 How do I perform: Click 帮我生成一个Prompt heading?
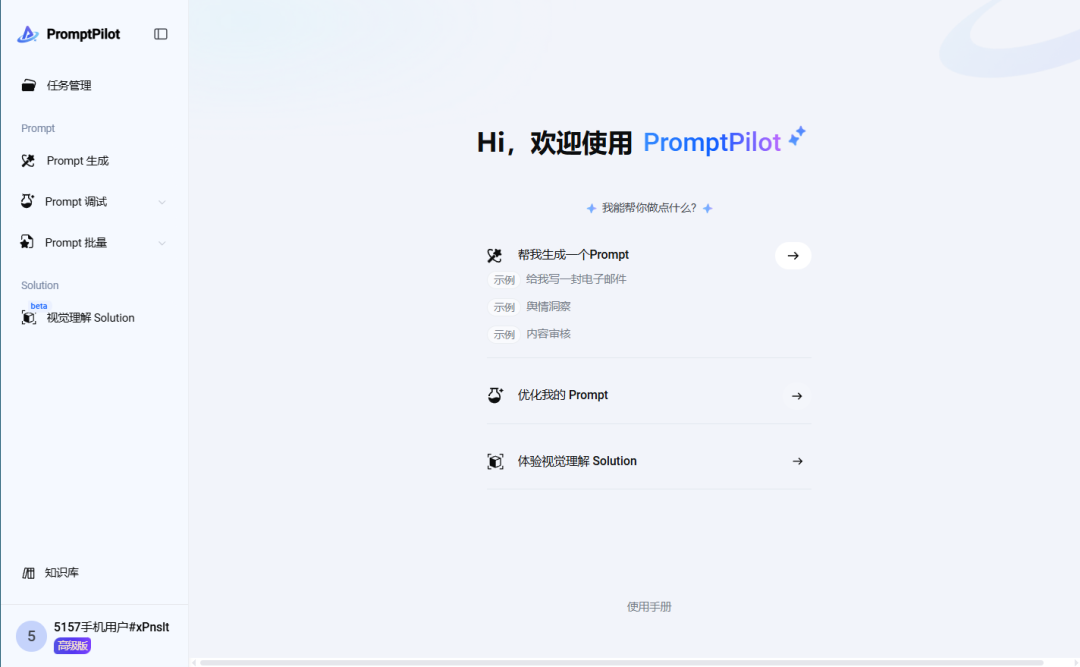coord(573,255)
